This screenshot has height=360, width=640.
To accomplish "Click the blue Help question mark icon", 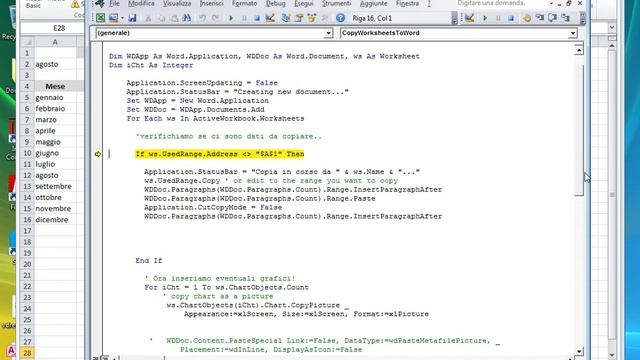I will [340, 18].
